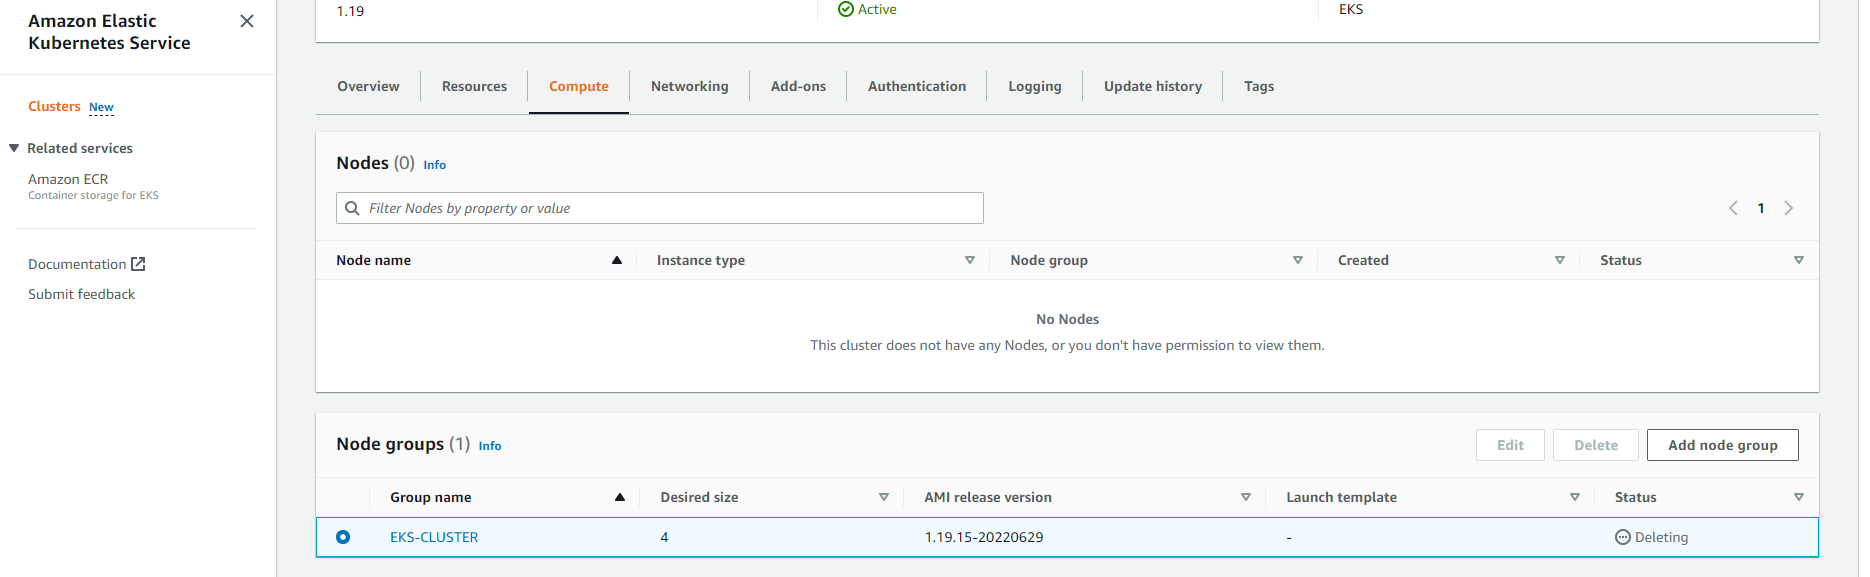The width and height of the screenshot is (1870, 577).
Task: Open the EKS-CLUSTER node group link
Action: (434, 537)
